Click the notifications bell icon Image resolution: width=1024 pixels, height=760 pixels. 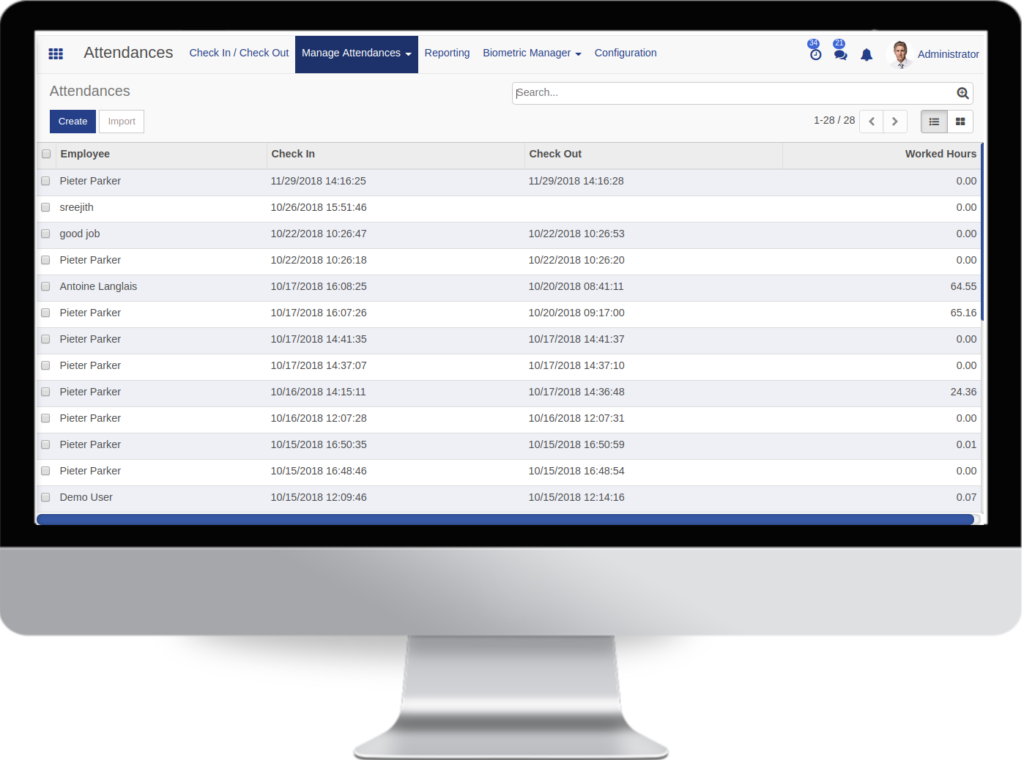(866, 53)
